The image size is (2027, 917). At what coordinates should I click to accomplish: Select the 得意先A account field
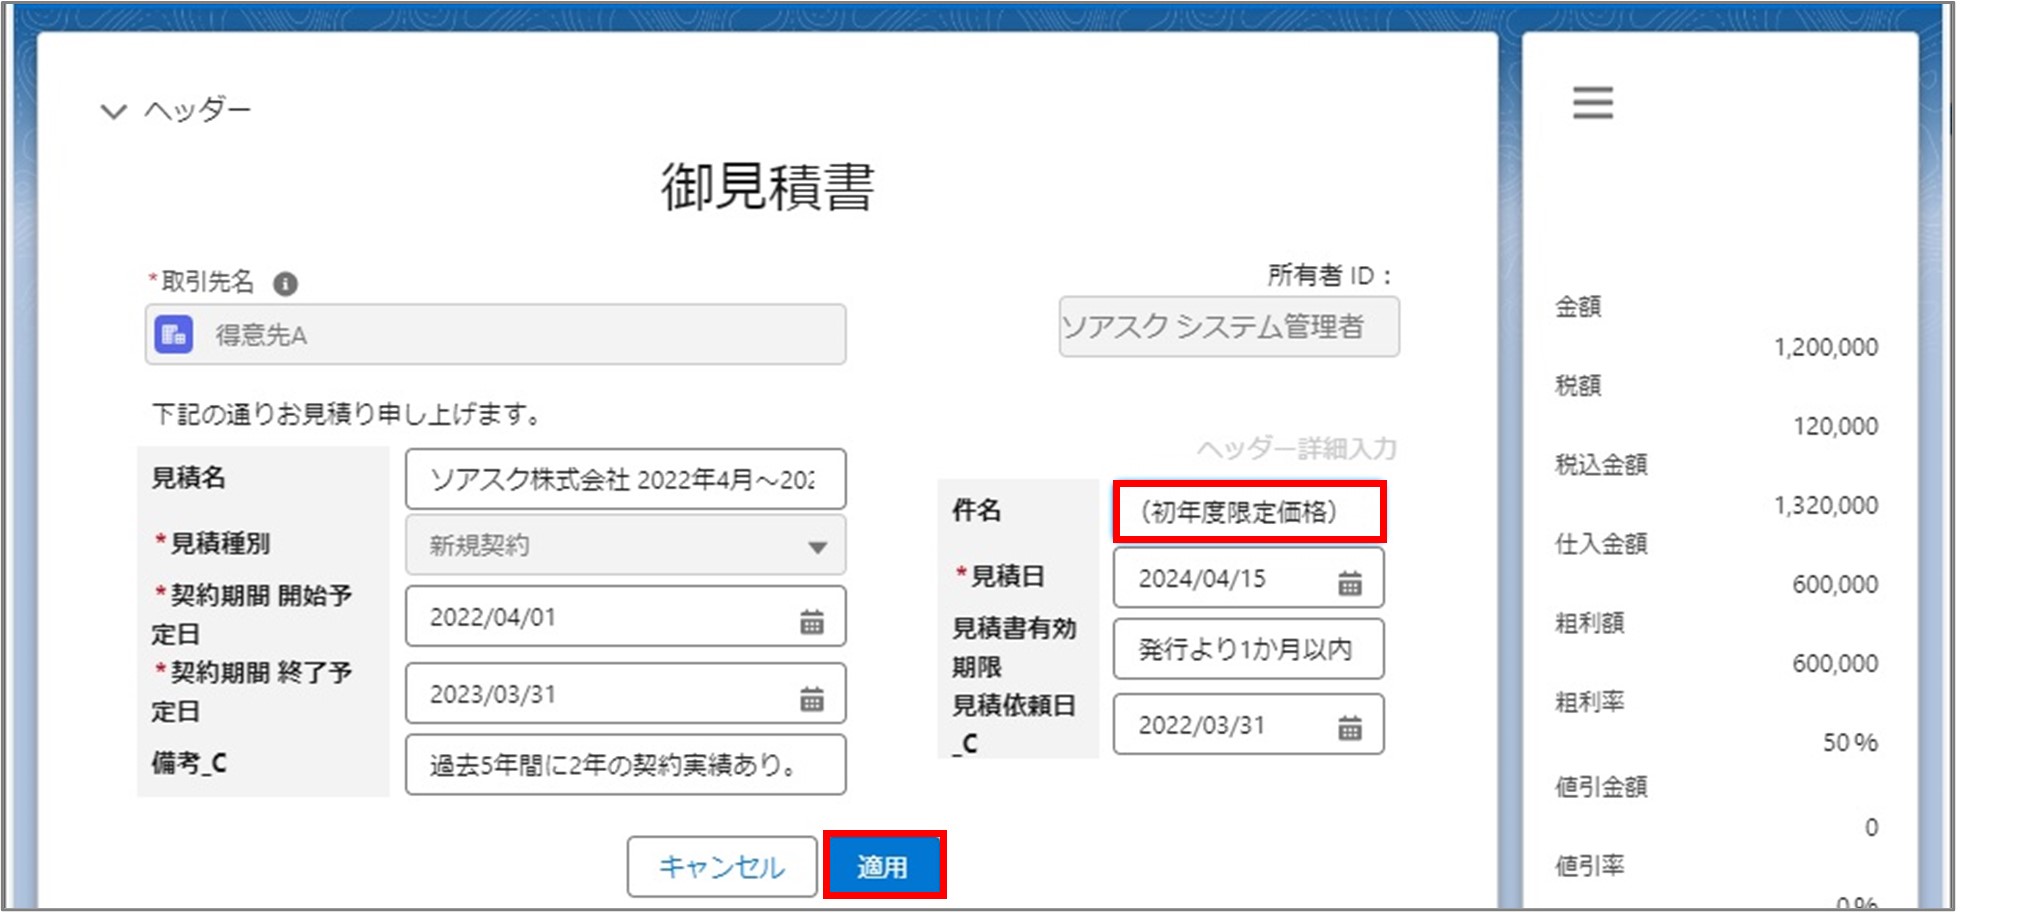click(496, 335)
